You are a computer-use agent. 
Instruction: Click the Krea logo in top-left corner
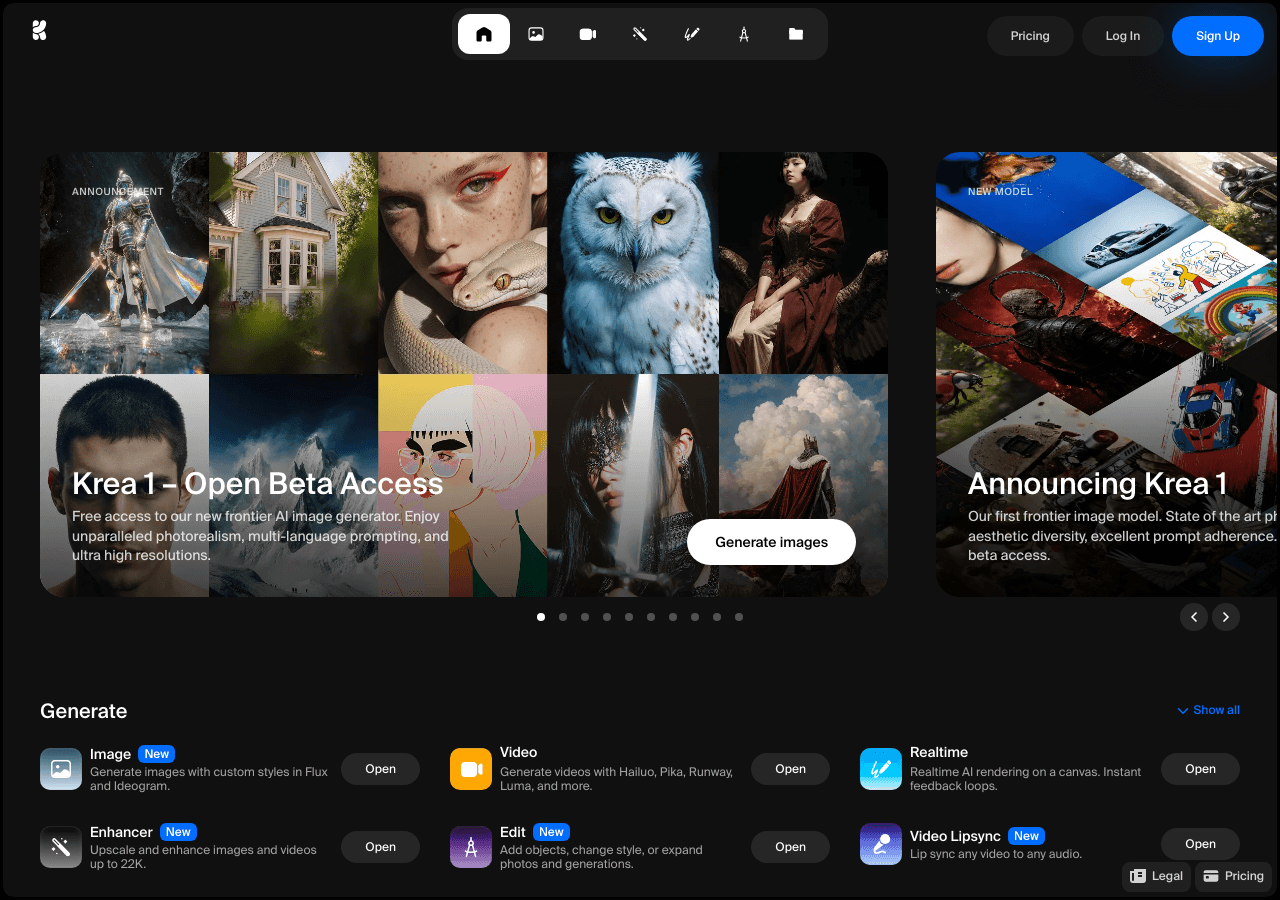(39, 31)
